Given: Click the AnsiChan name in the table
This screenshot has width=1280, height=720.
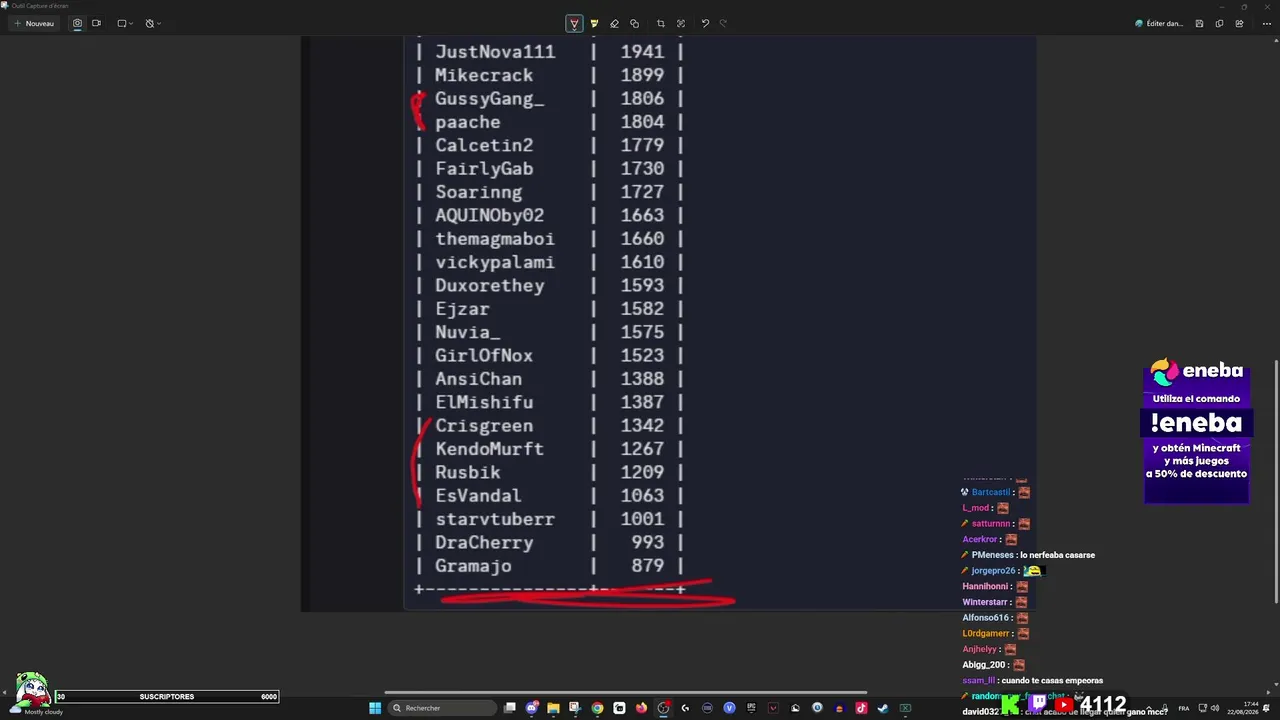Looking at the screenshot, I should pyautogui.click(x=479, y=379).
